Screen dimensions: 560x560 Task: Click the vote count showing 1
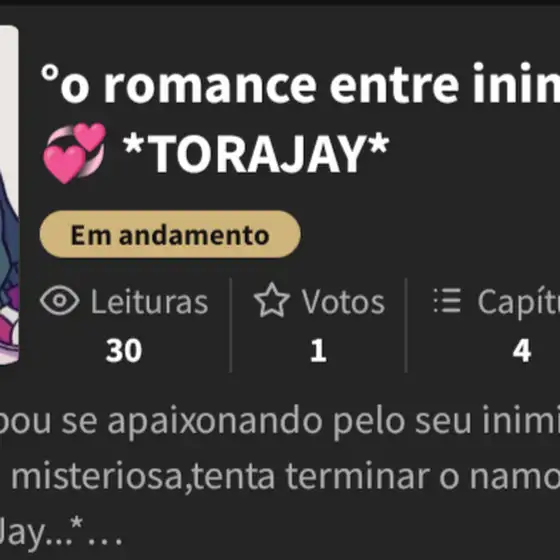coord(318,351)
